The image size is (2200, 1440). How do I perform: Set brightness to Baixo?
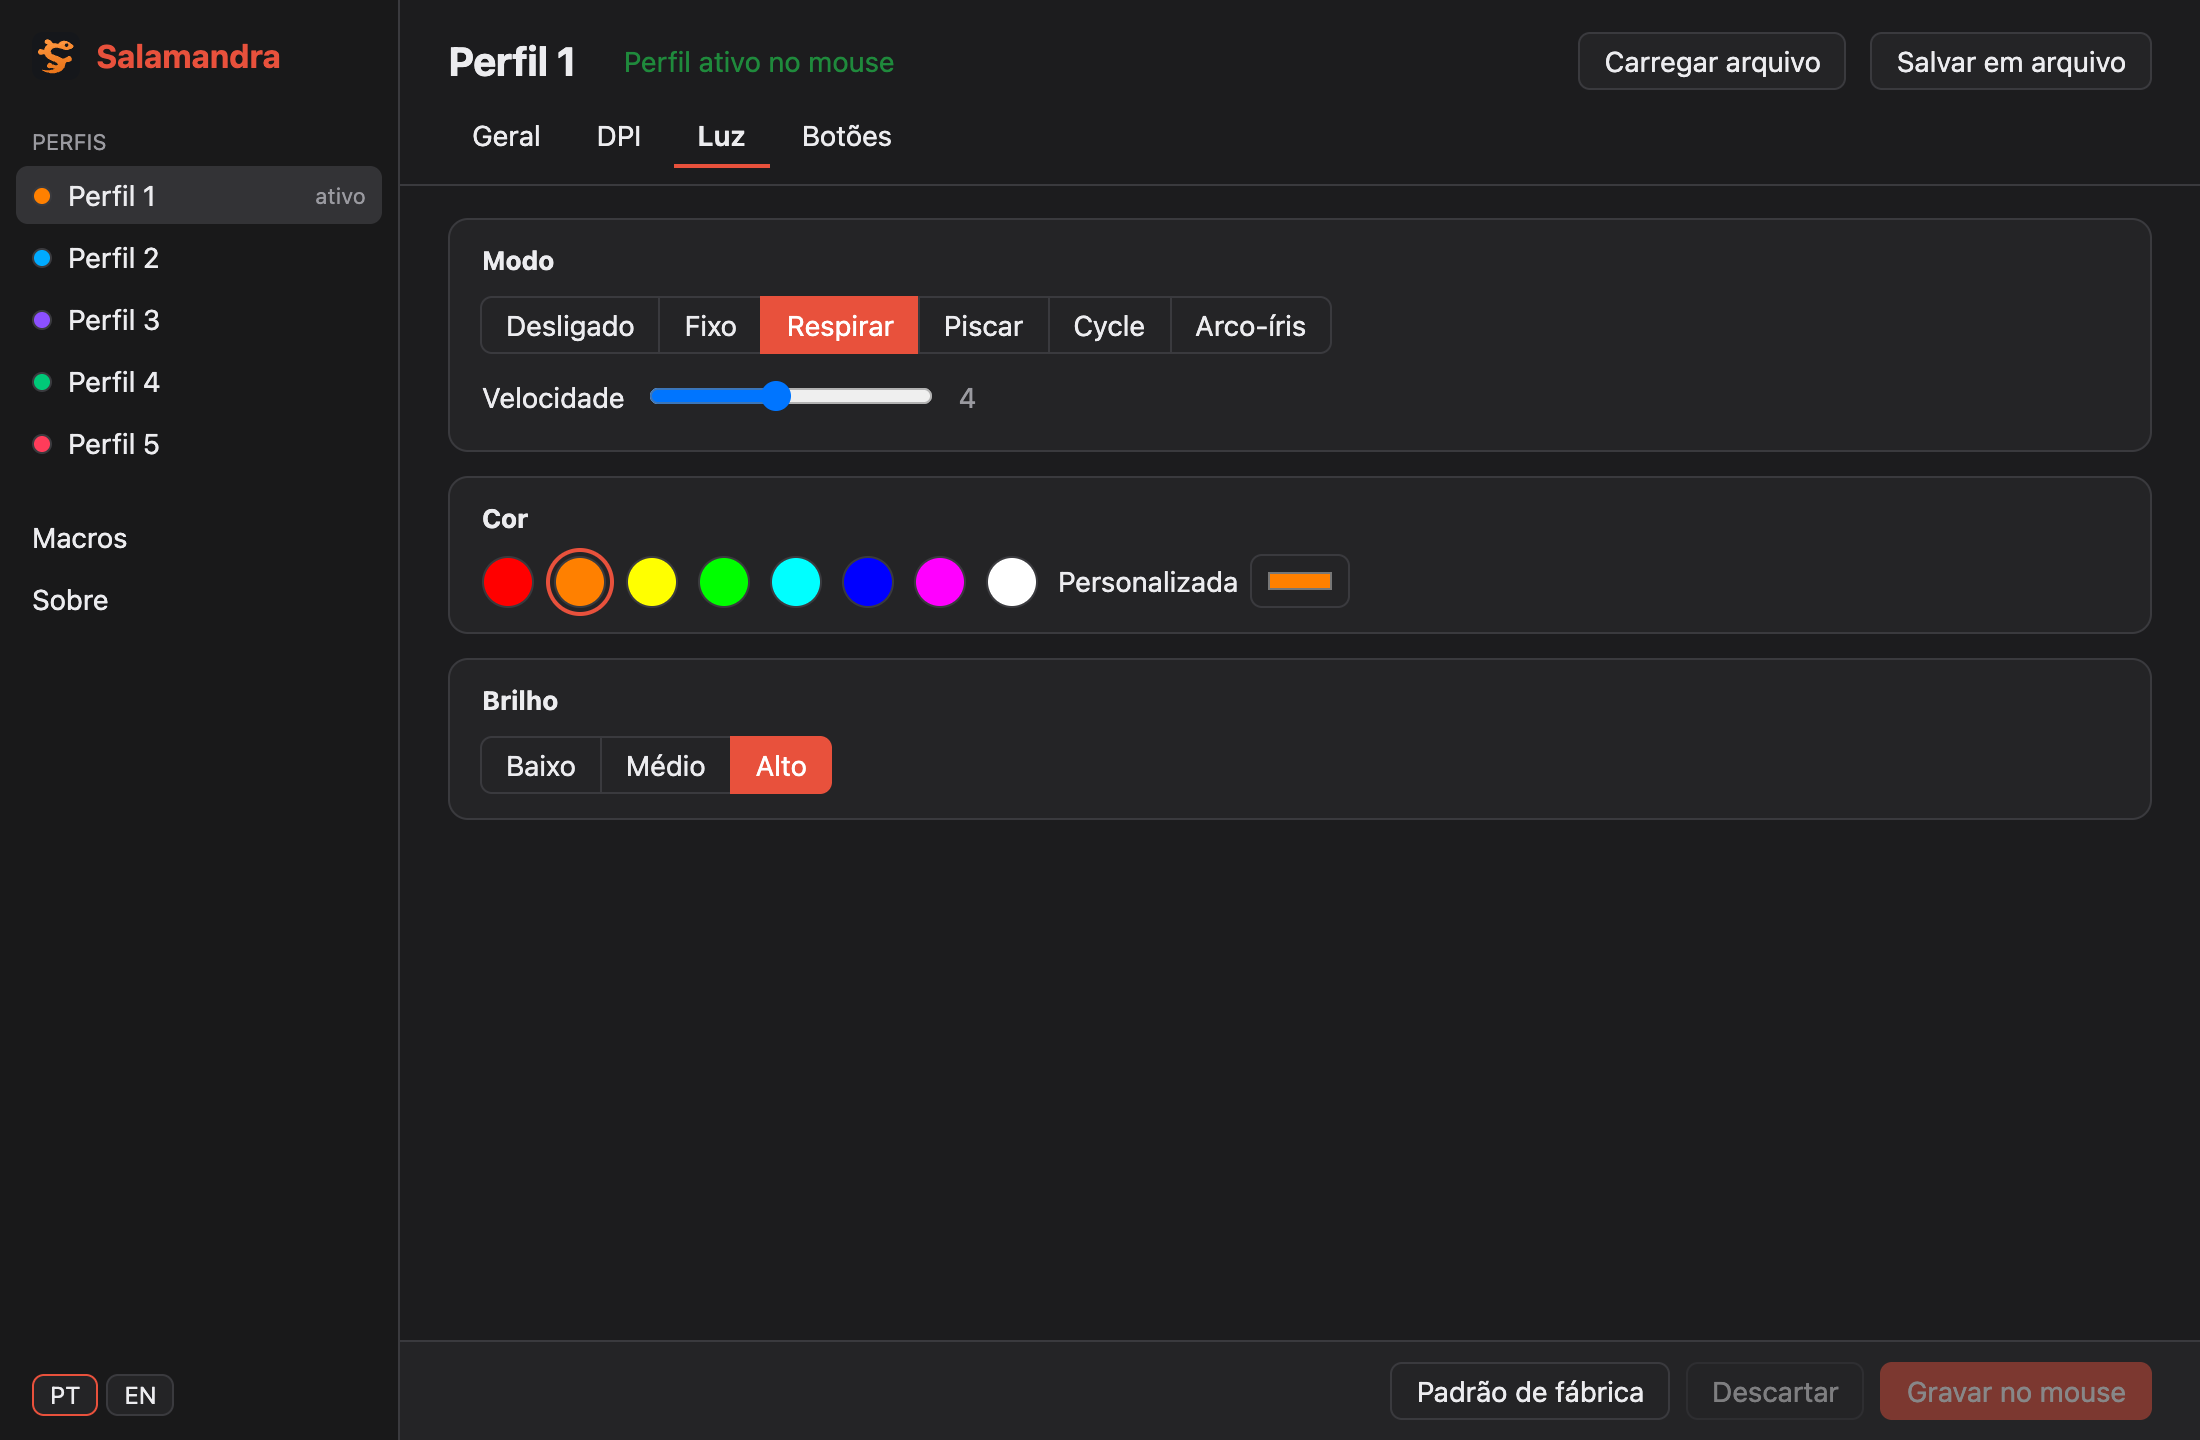click(541, 766)
